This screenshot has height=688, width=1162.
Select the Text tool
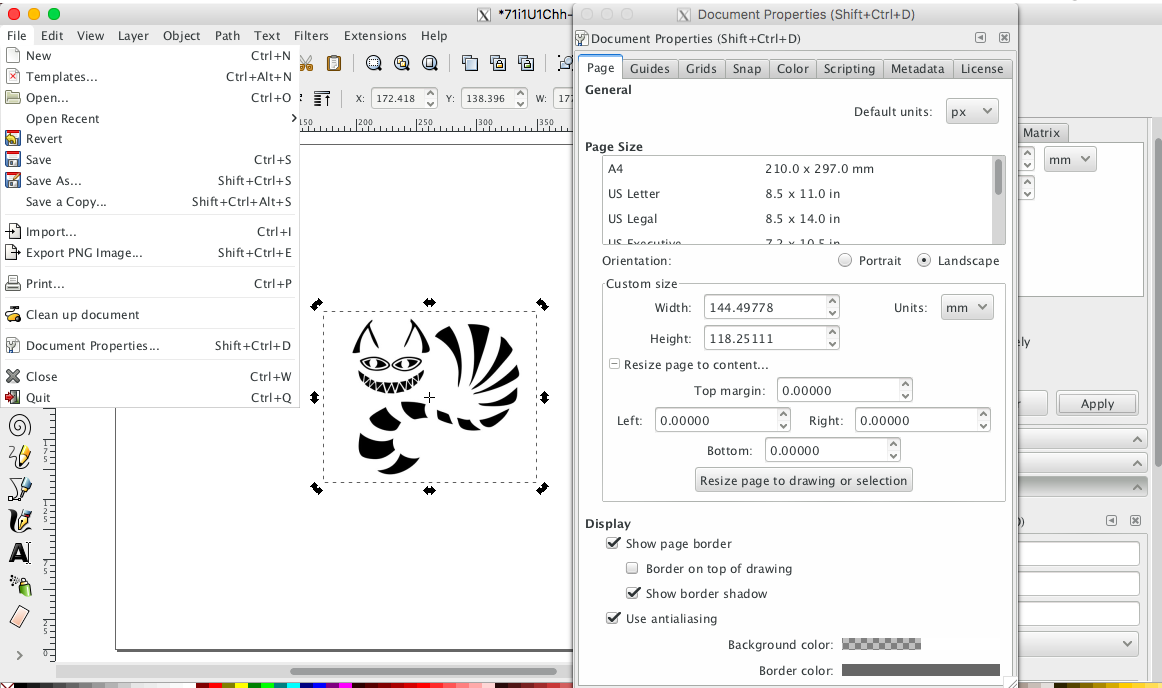click(19, 553)
